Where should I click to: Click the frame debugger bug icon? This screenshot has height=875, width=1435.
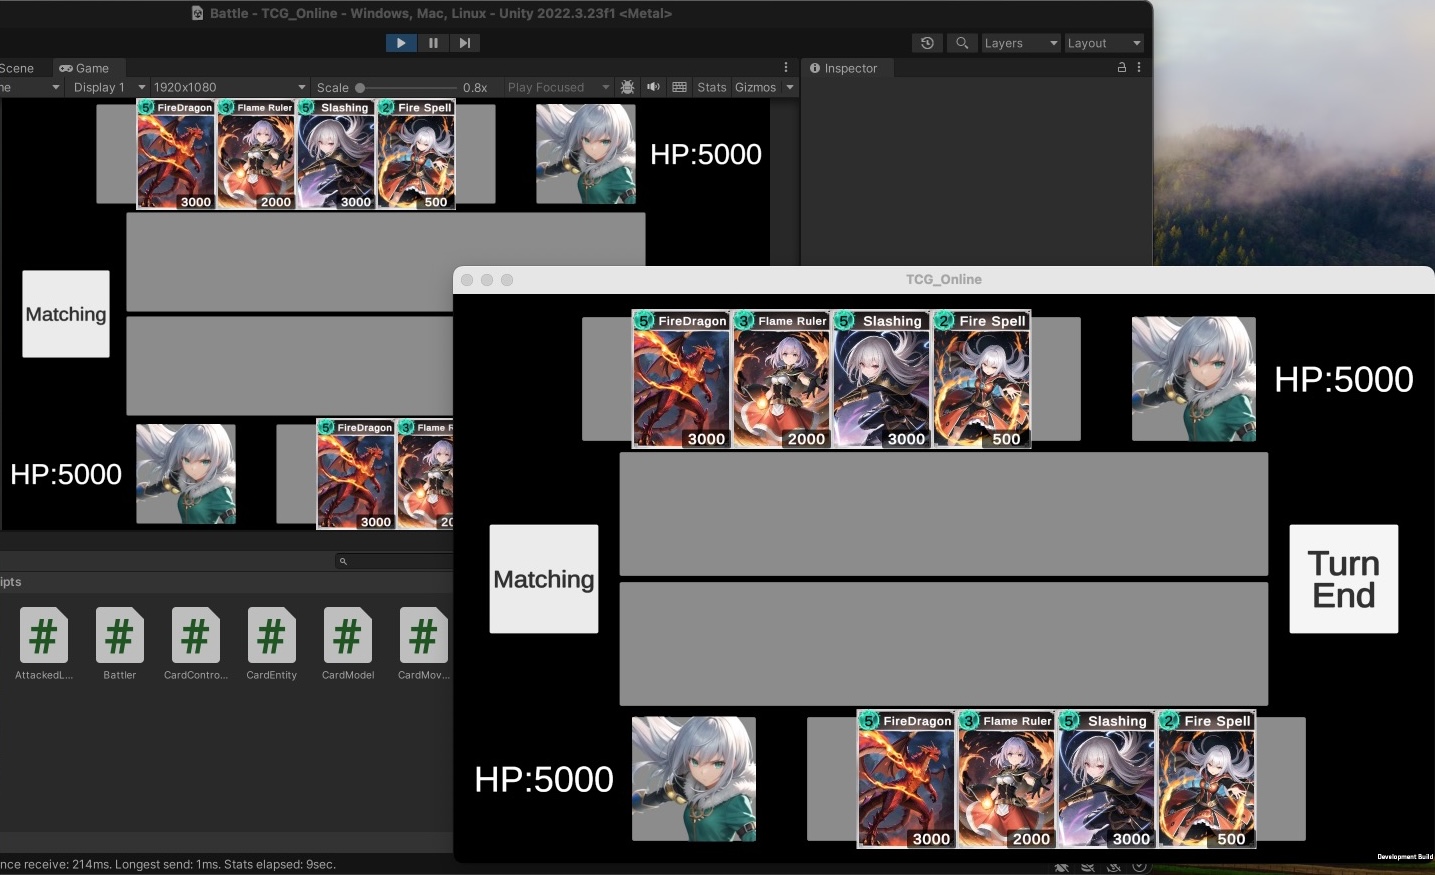tap(627, 87)
